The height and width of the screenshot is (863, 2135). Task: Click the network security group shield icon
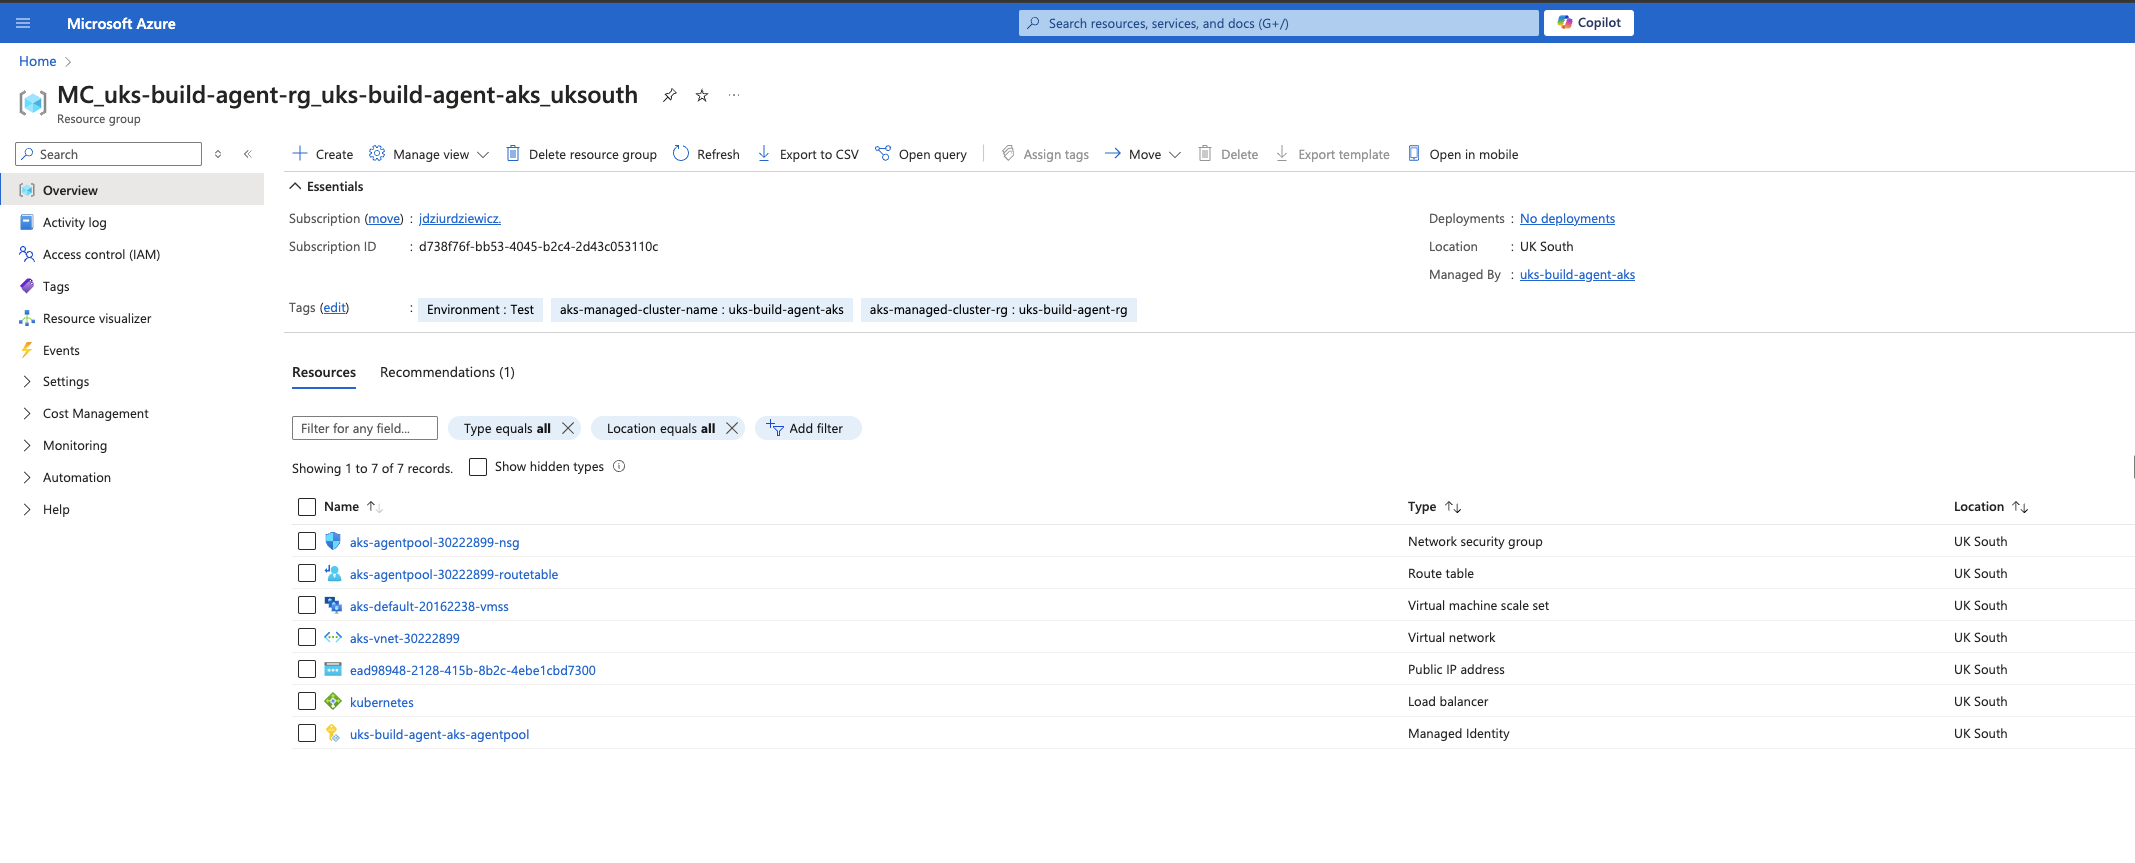pos(333,541)
